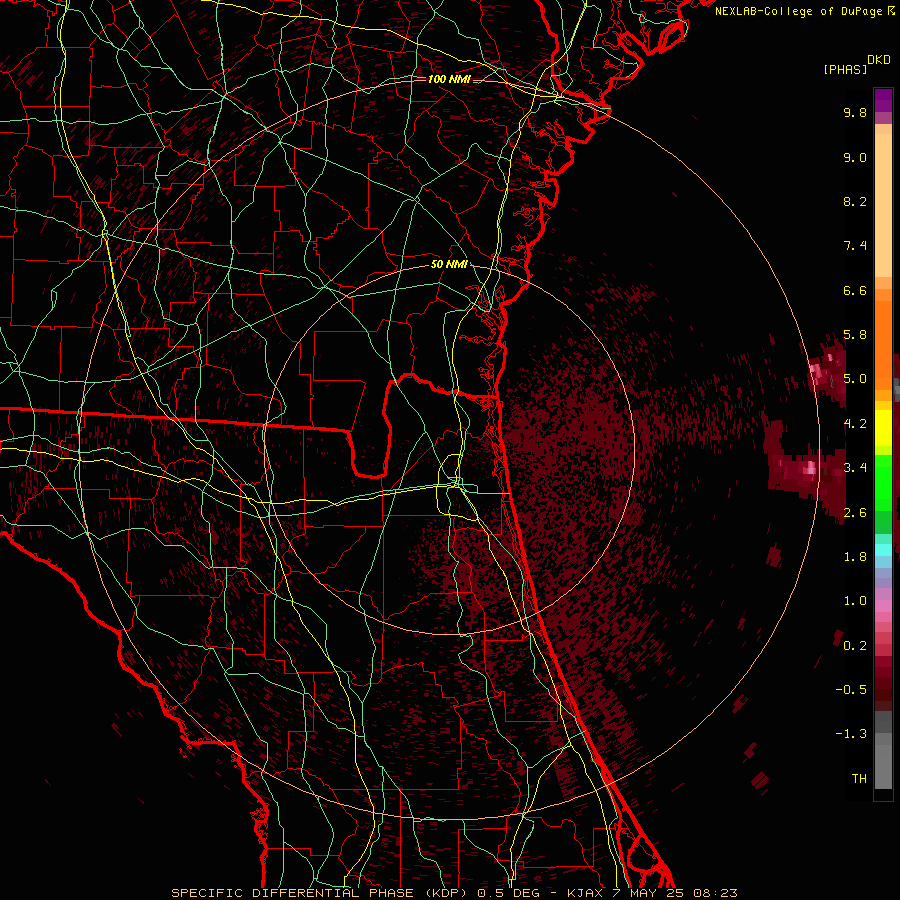The image size is (900, 900).
Task: Click the 100 NMI range ring label
Action: [449, 79]
